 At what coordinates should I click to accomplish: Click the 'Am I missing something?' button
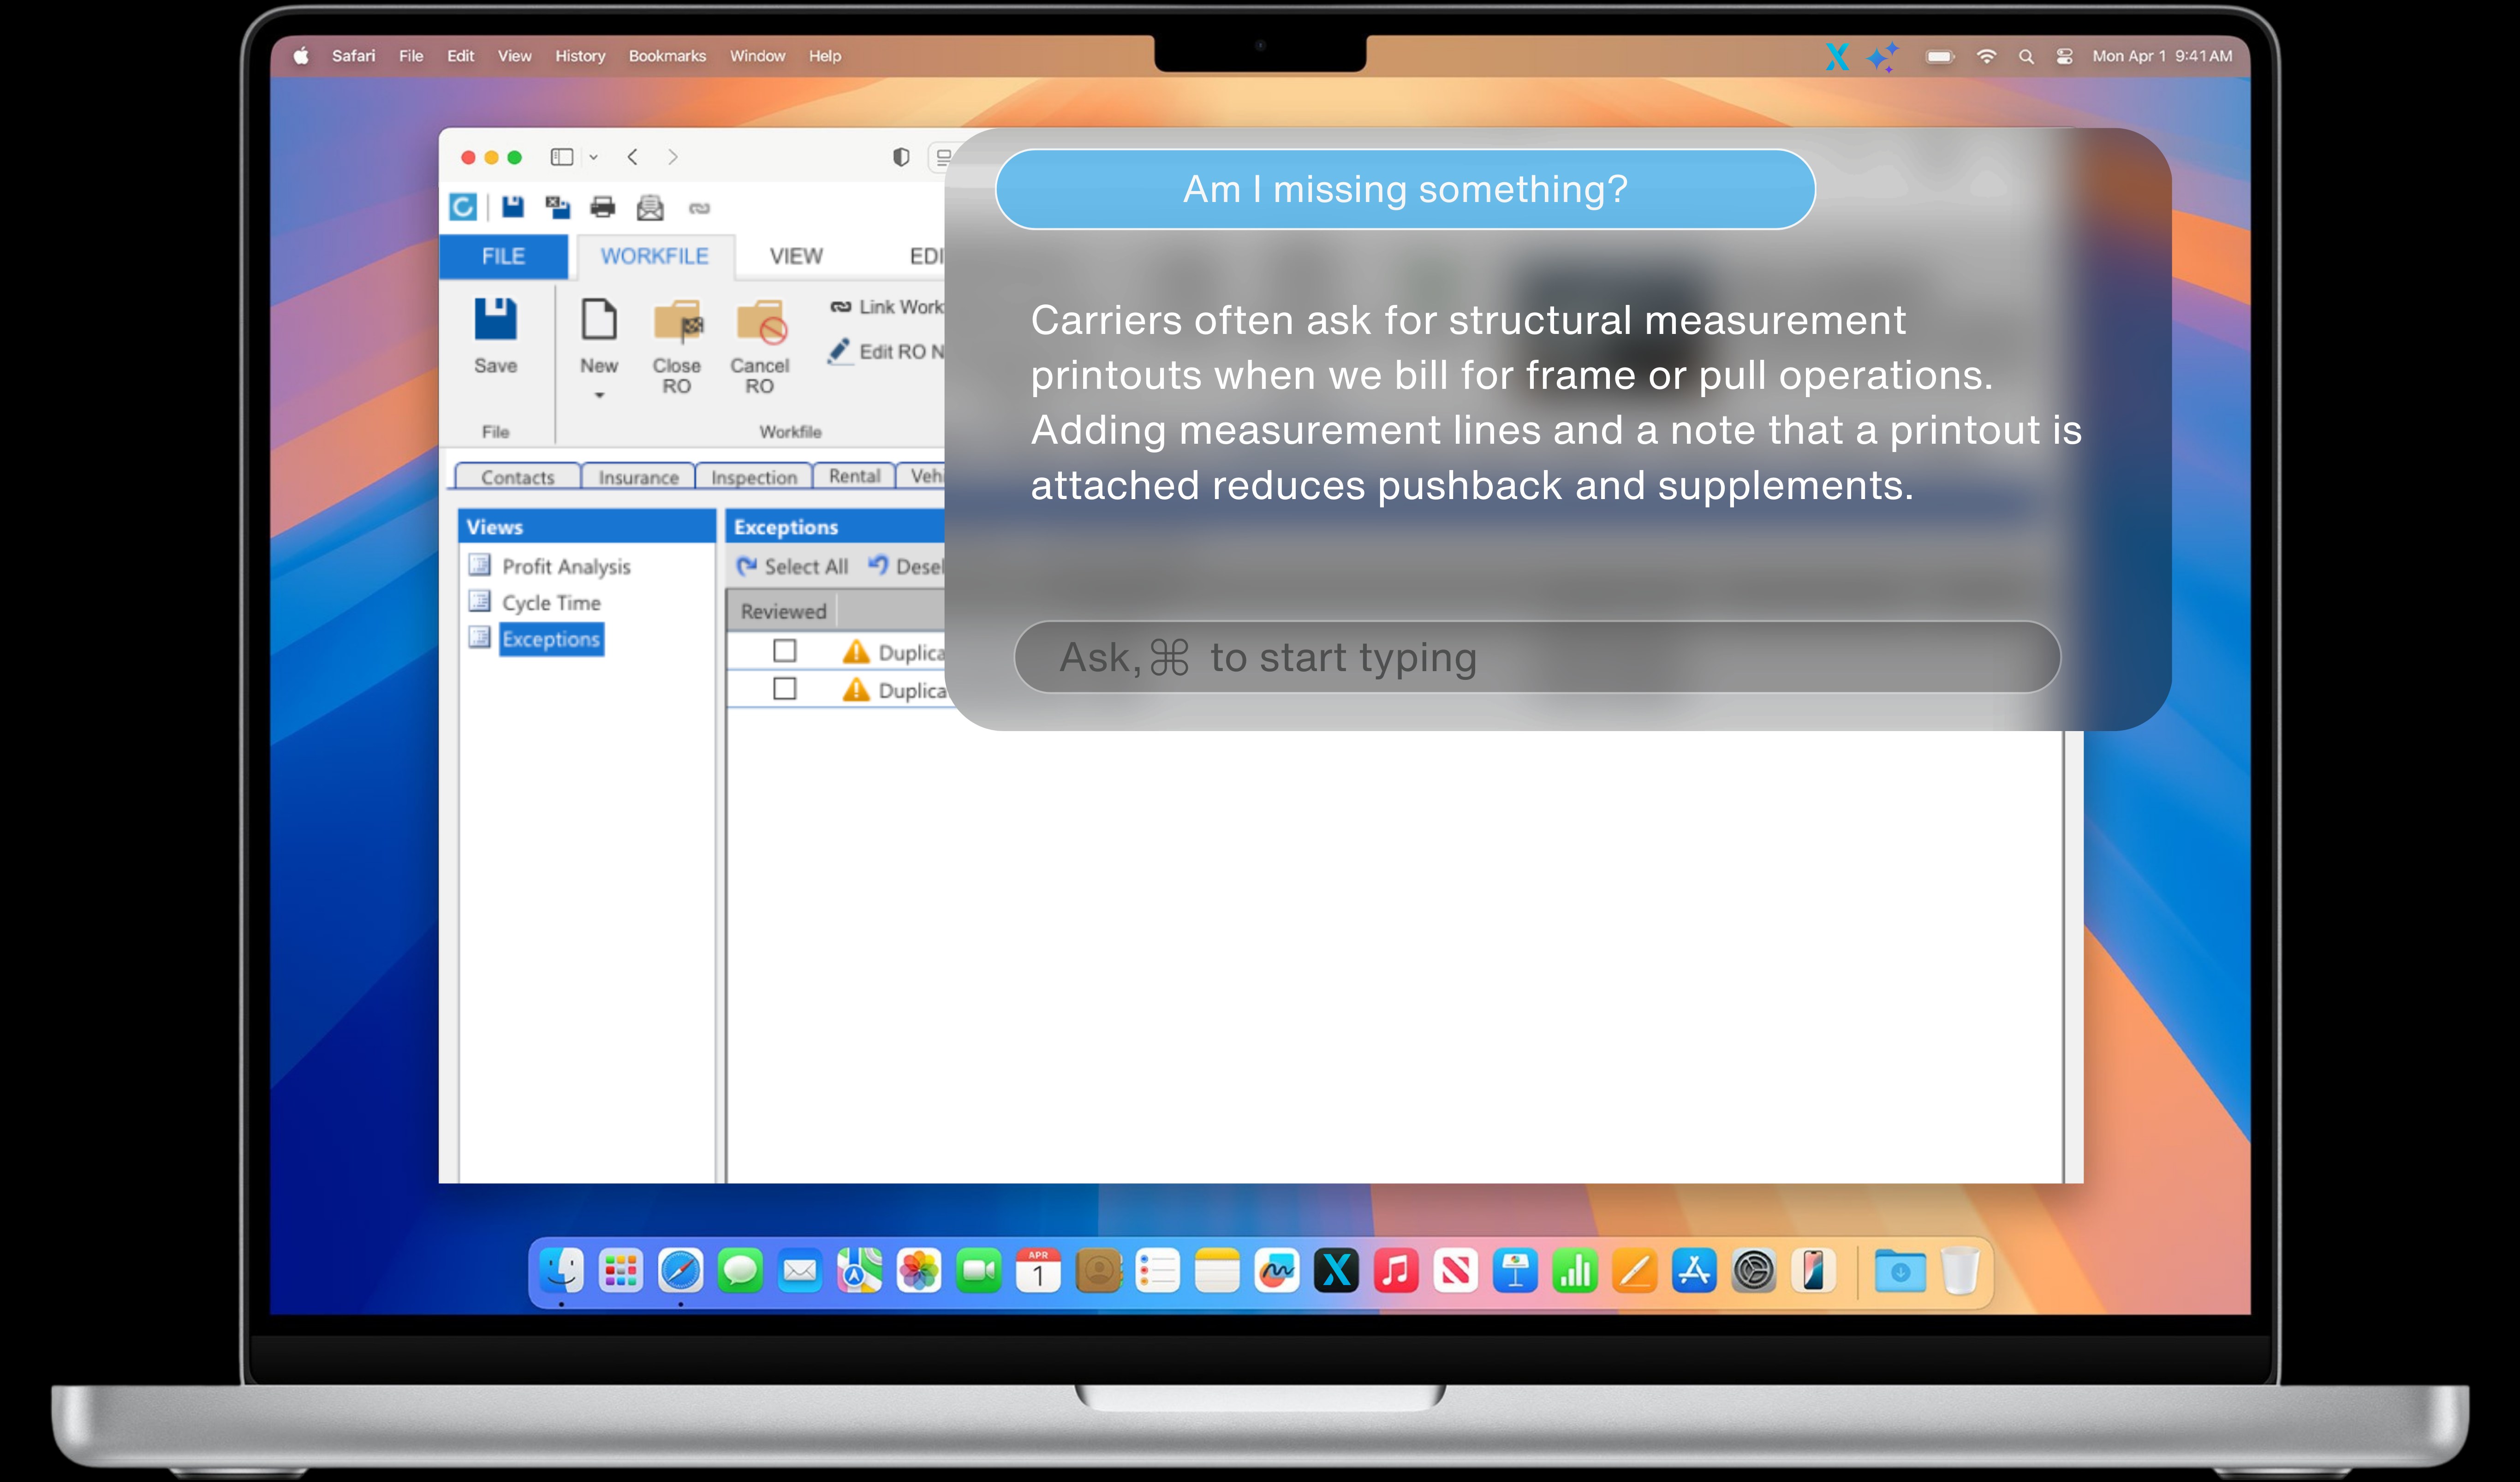point(1404,189)
